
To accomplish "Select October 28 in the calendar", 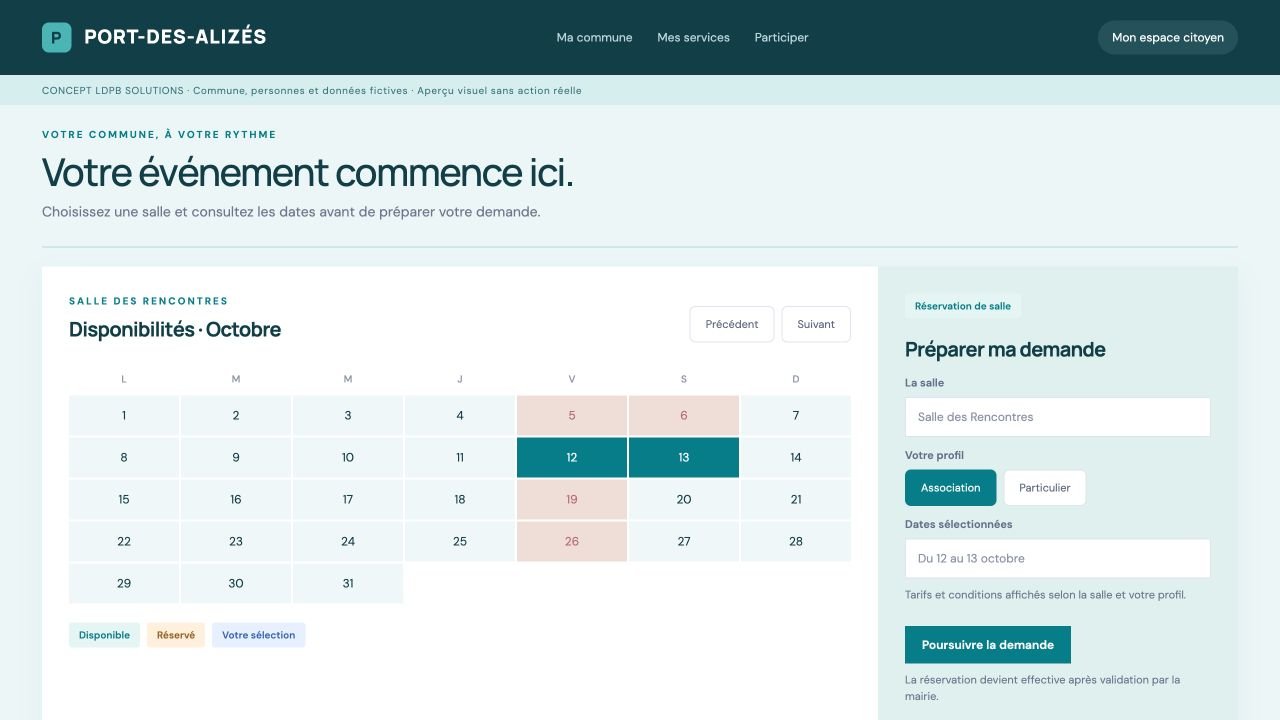I will pyautogui.click(x=796, y=541).
